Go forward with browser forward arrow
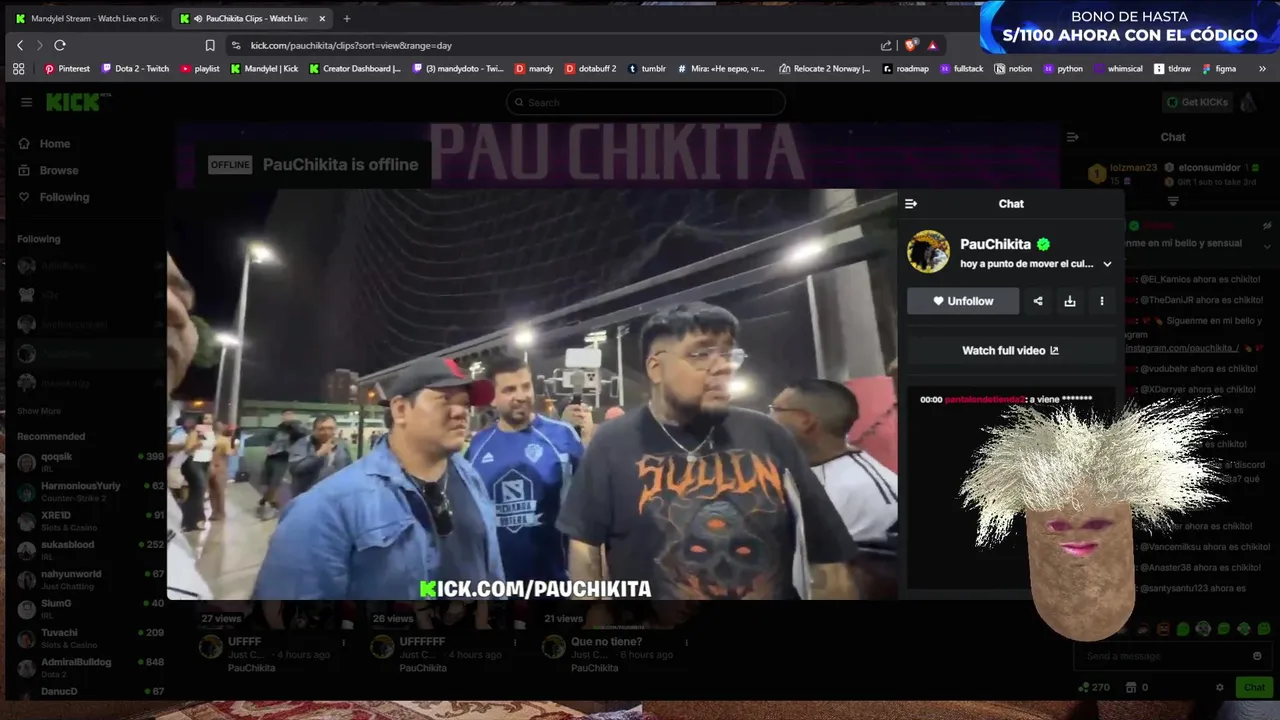 39,45
